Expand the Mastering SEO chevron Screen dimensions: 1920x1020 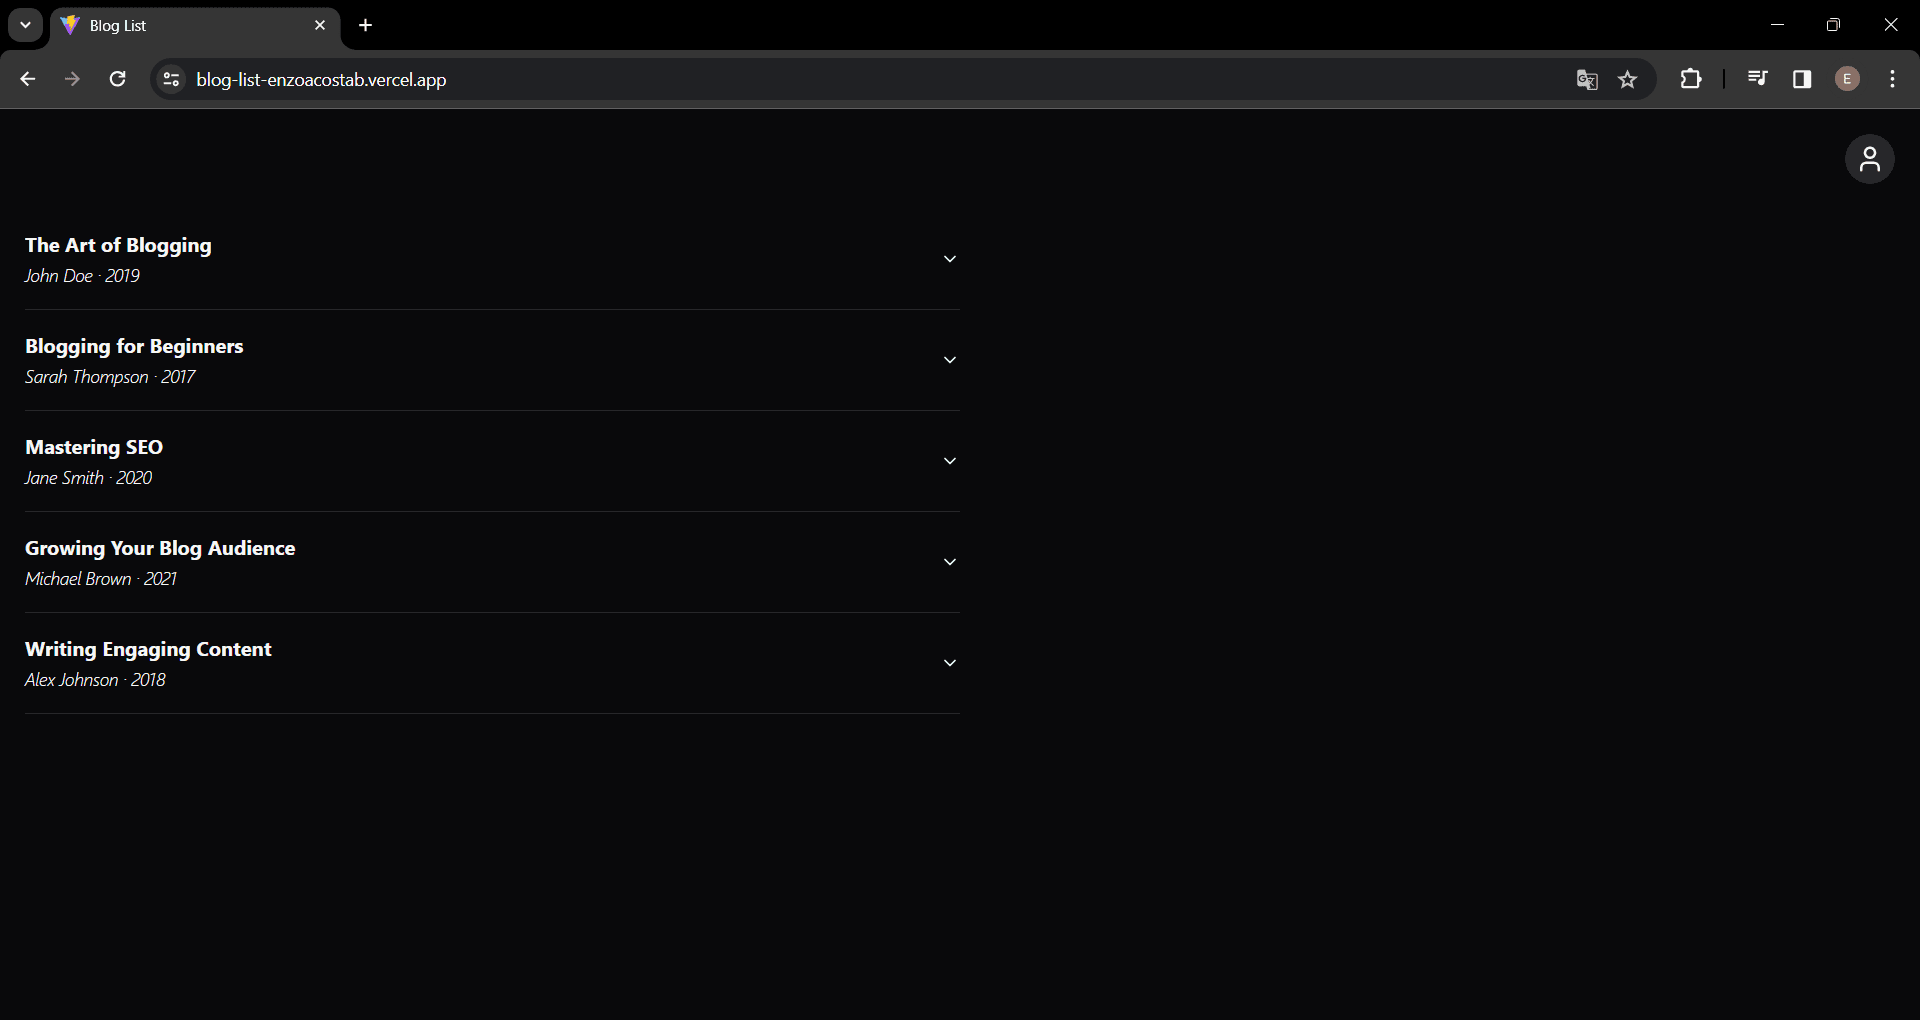pyautogui.click(x=950, y=461)
